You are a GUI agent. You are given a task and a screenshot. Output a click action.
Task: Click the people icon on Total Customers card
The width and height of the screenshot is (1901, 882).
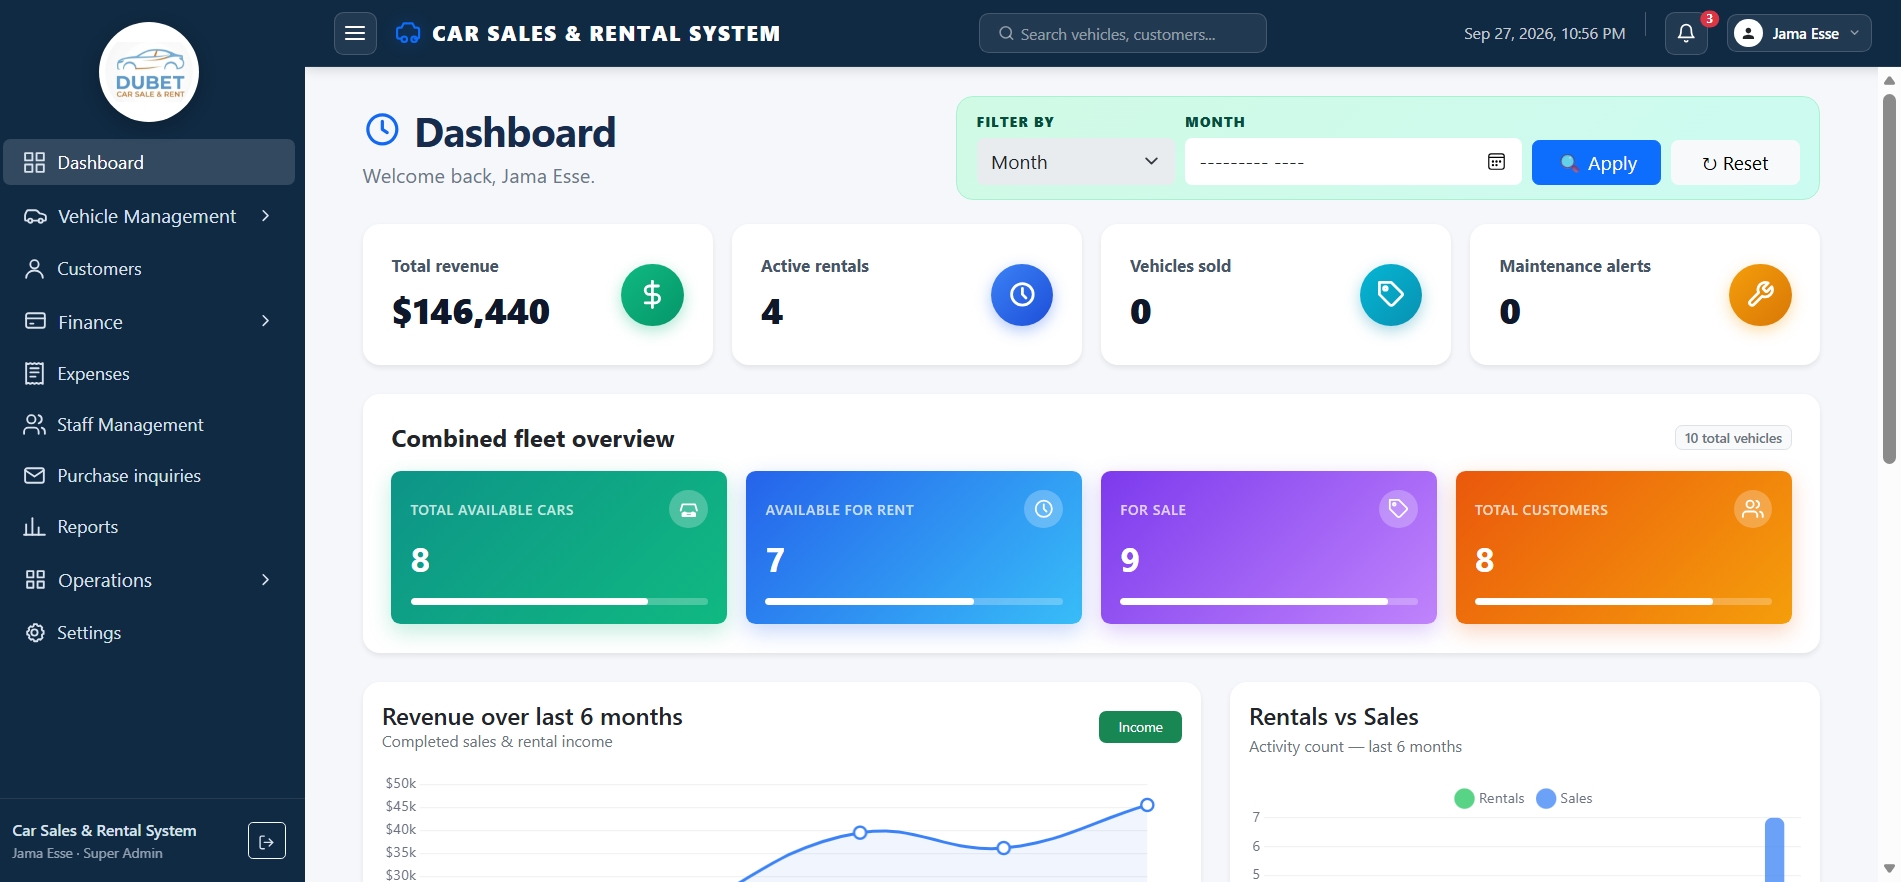[1753, 509]
